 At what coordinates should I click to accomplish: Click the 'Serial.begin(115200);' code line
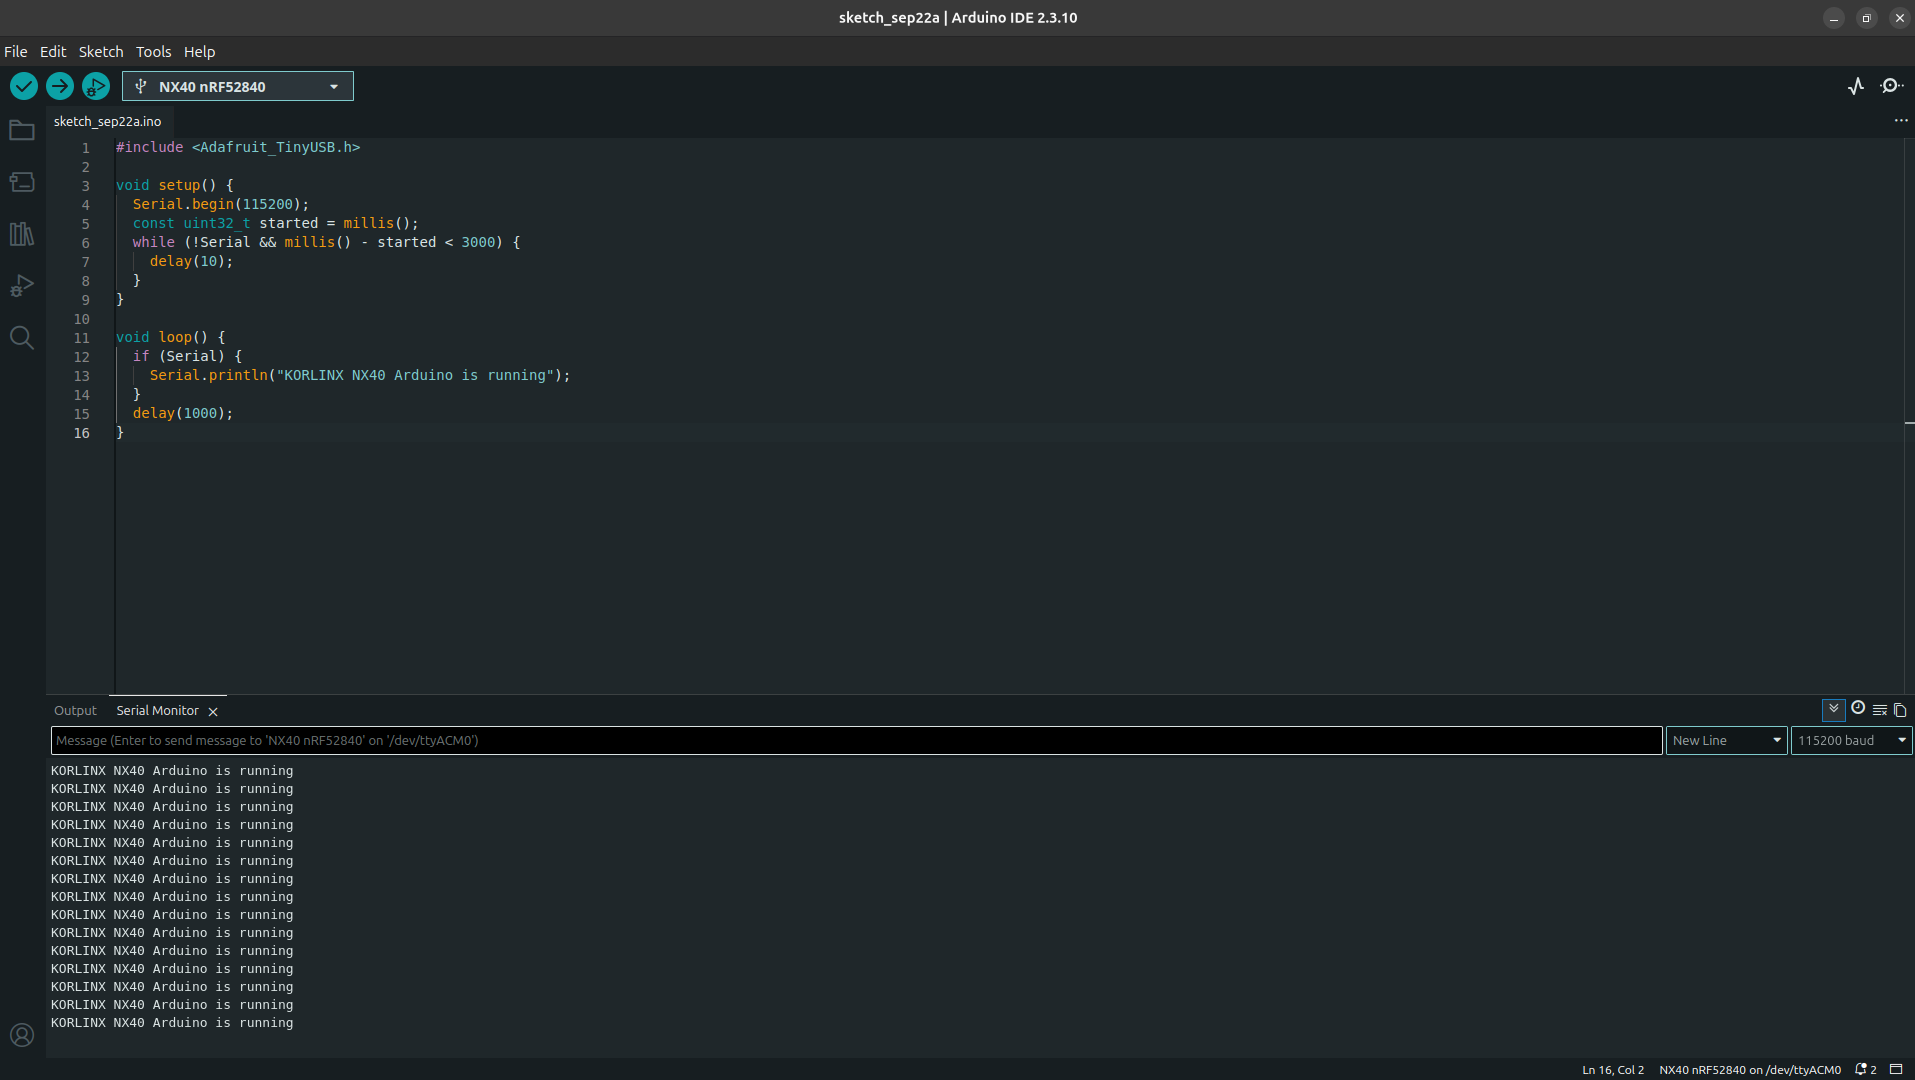221,204
